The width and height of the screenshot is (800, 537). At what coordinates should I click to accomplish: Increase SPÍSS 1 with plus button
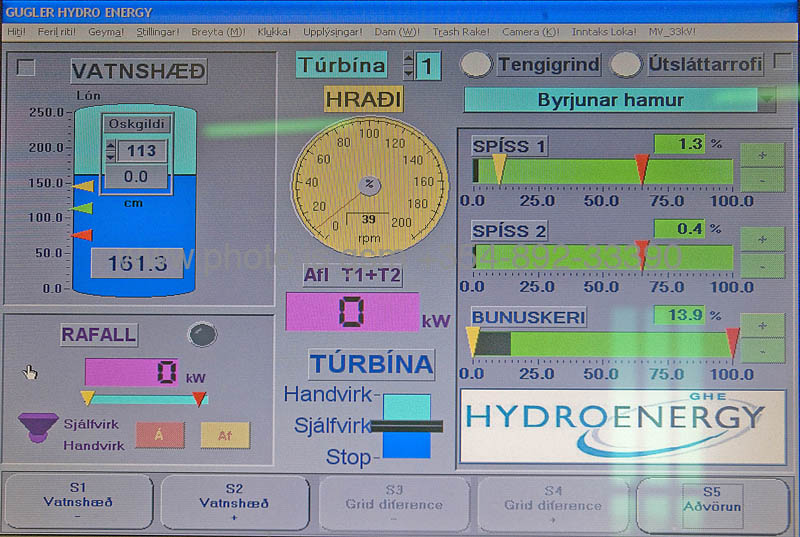[x=762, y=155]
